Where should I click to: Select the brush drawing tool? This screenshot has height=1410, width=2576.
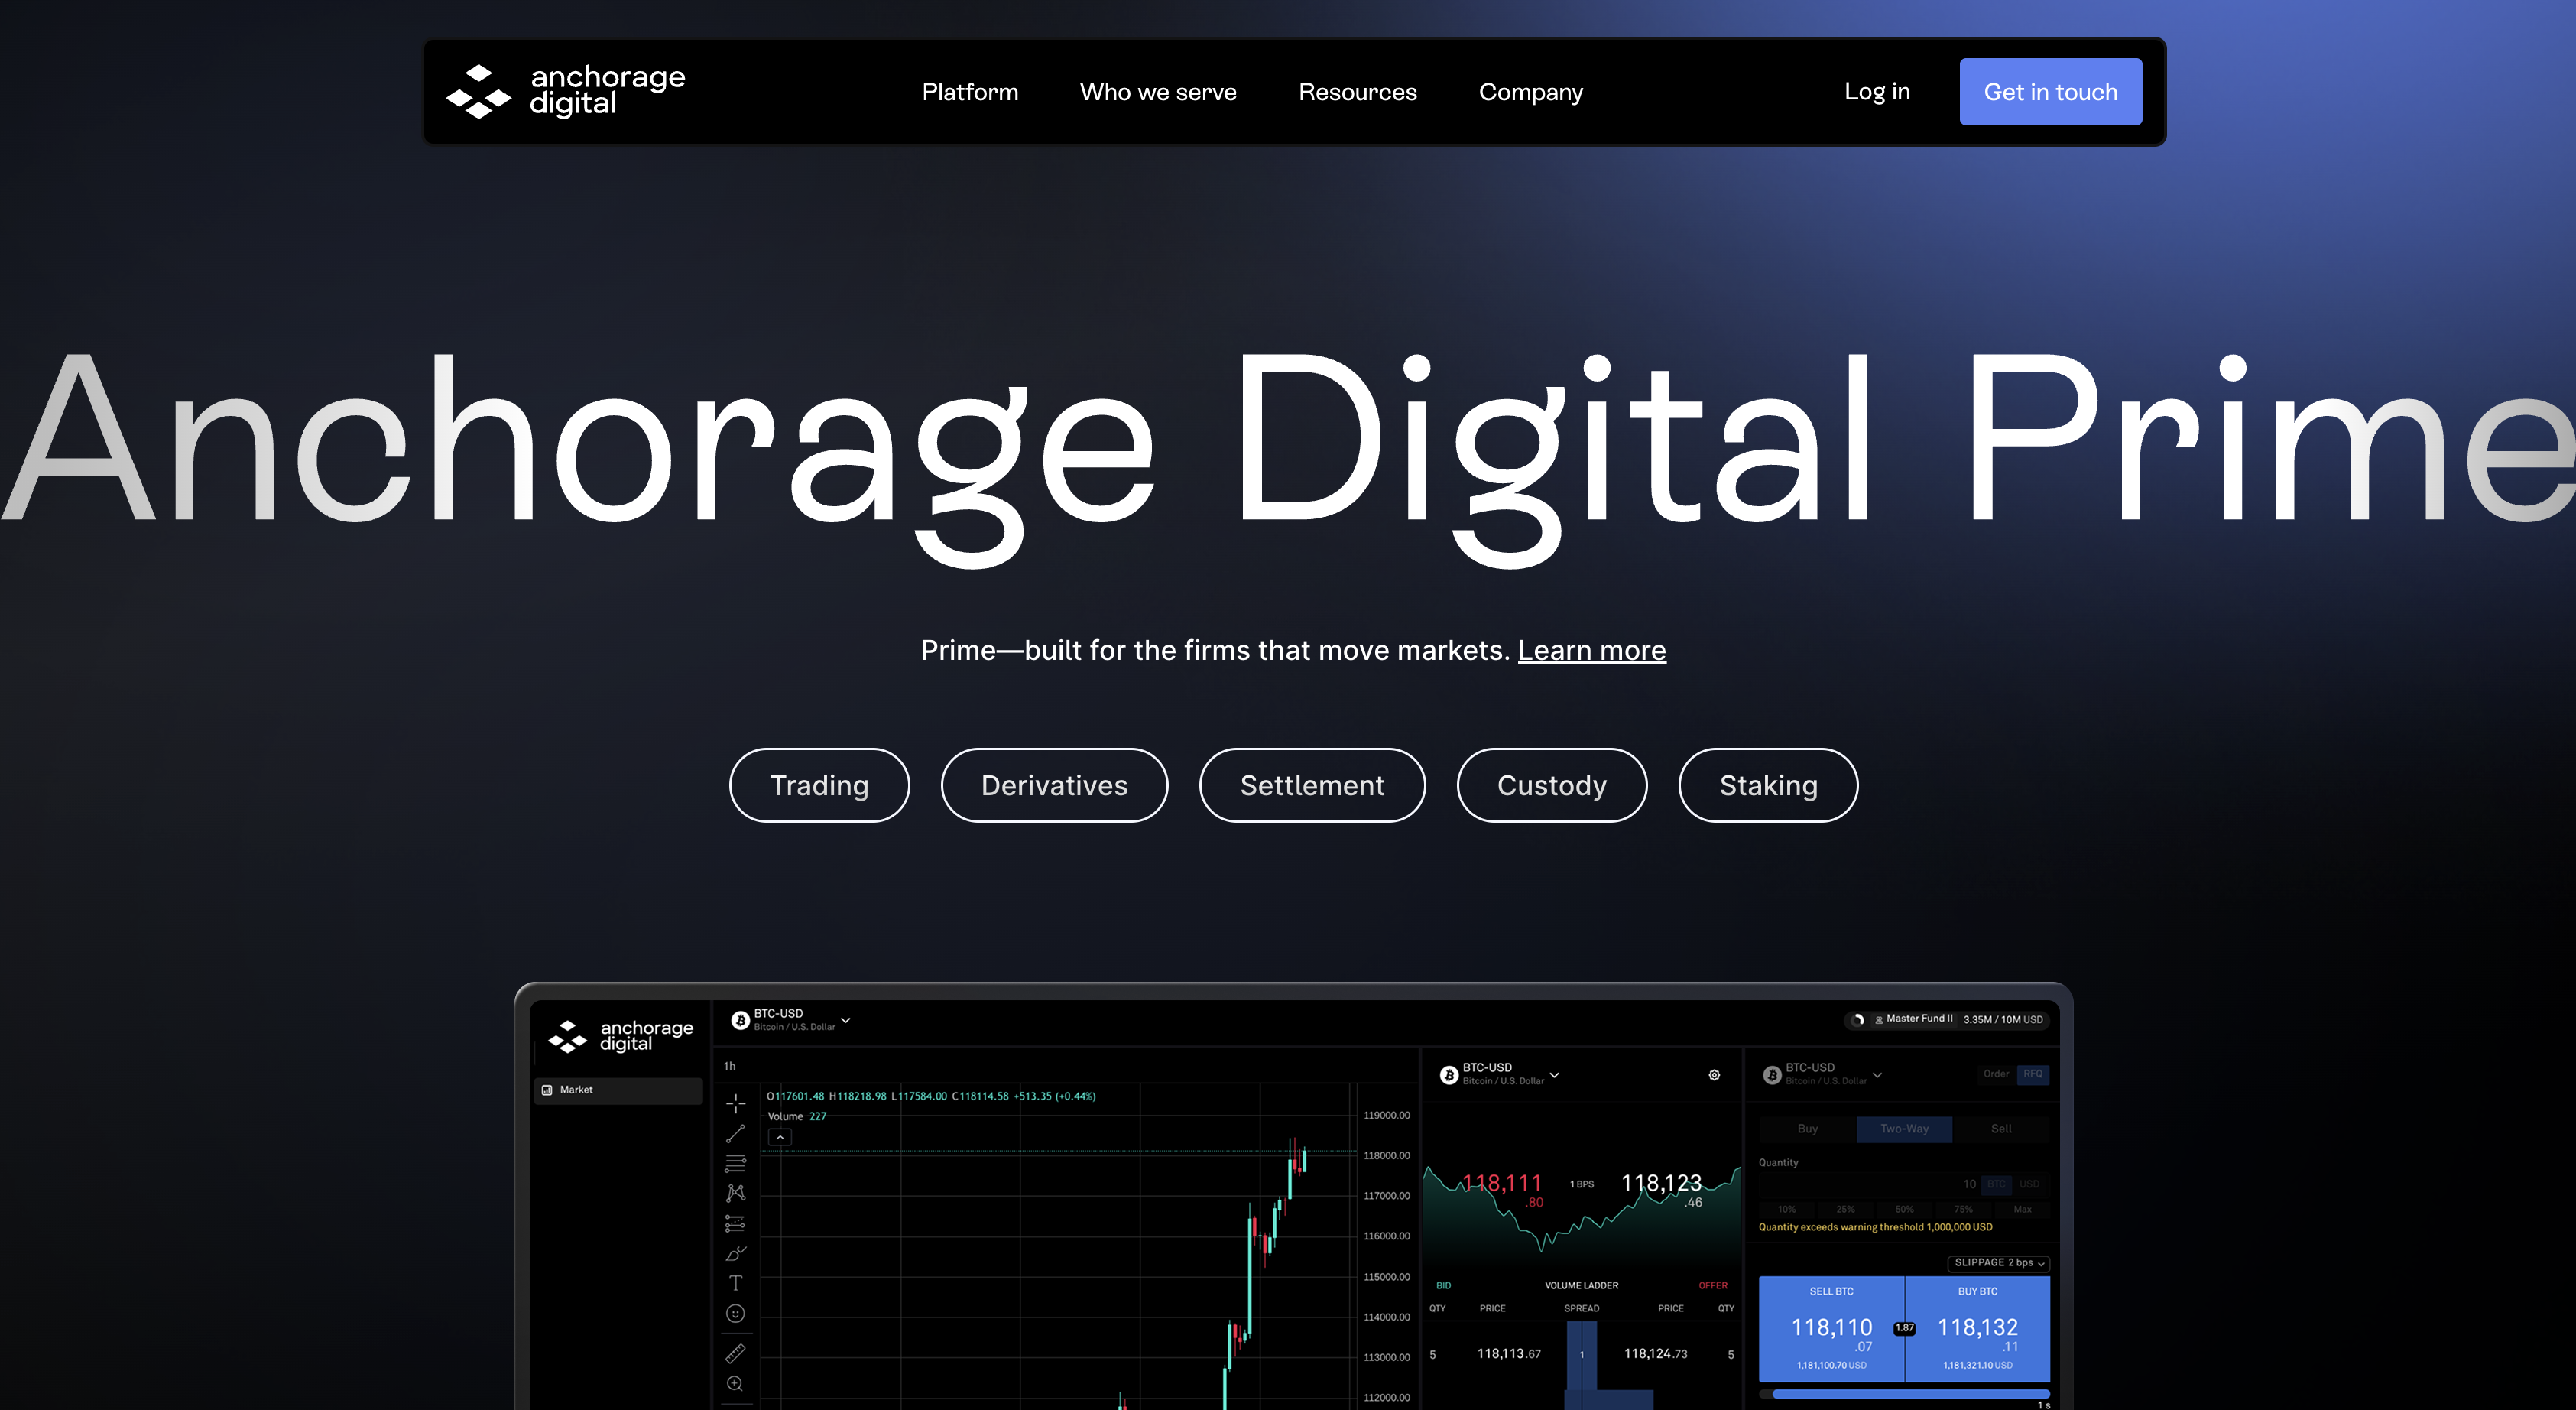click(735, 1254)
